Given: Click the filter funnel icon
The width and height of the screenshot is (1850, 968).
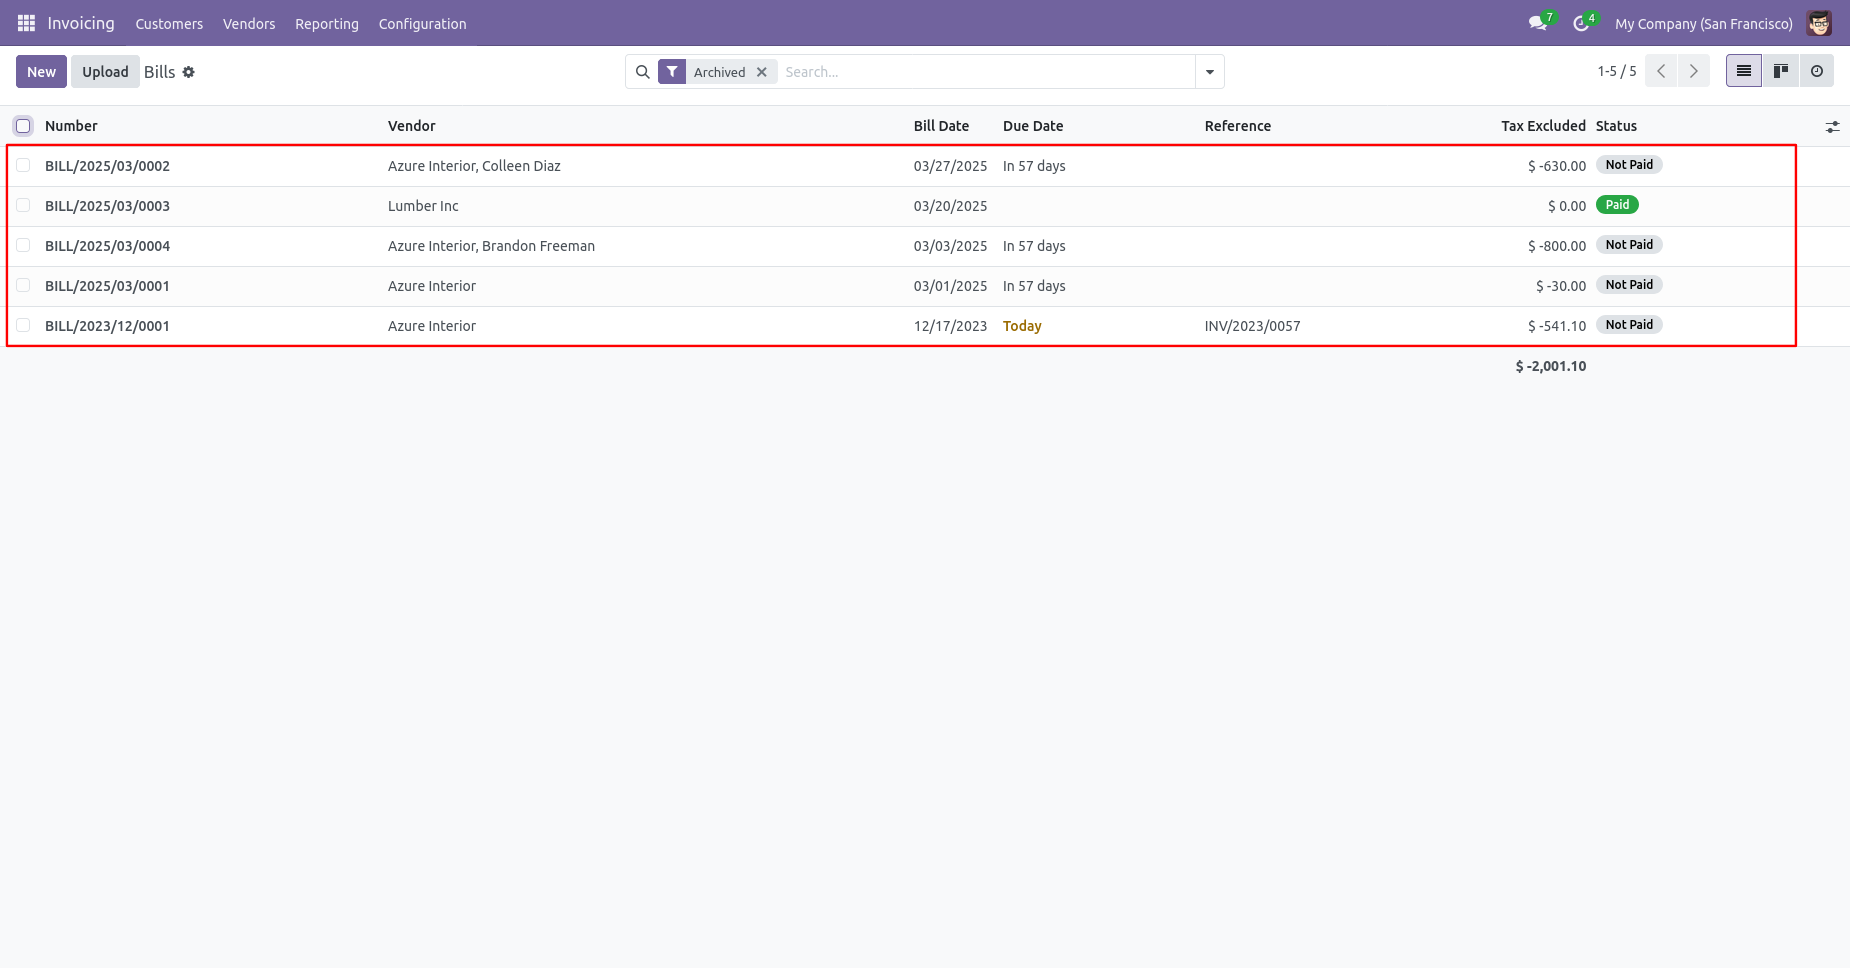Looking at the screenshot, I should [x=672, y=72].
